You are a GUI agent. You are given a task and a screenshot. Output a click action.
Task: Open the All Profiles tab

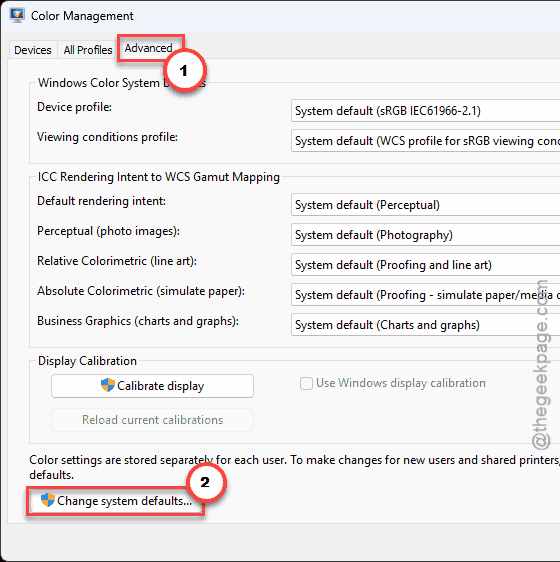tap(88, 50)
